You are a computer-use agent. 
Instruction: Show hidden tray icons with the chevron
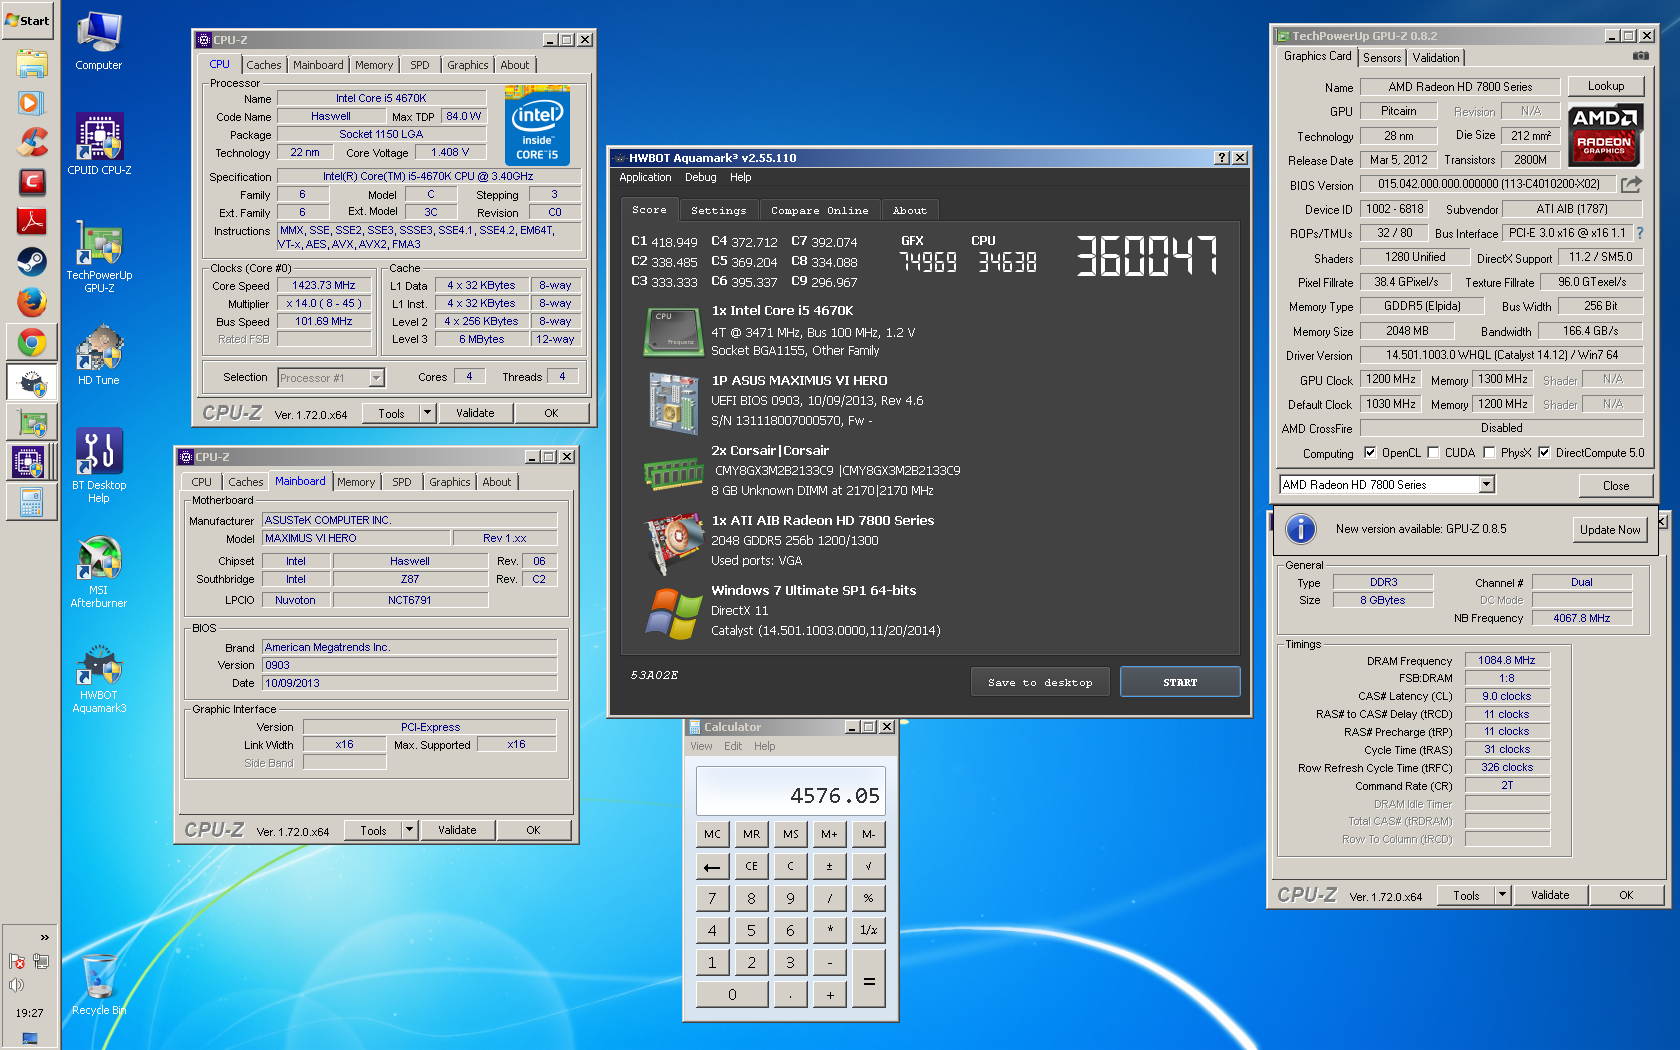tap(44, 937)
